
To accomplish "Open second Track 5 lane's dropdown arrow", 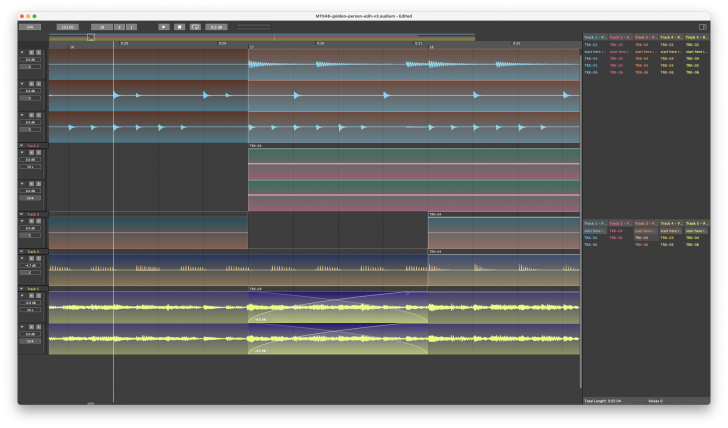I will coord(22,327).
